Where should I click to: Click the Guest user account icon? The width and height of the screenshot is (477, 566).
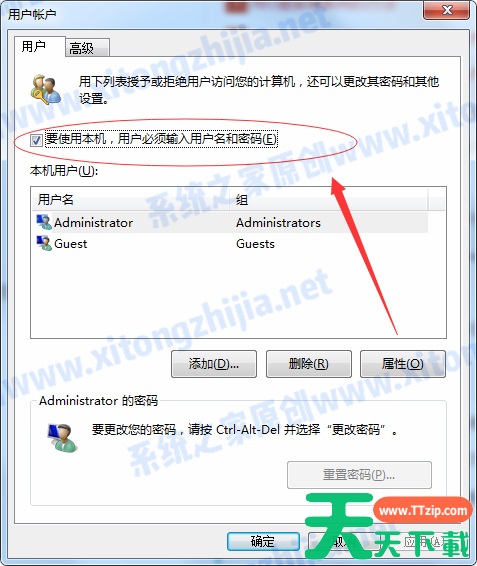tap(44, 243)
